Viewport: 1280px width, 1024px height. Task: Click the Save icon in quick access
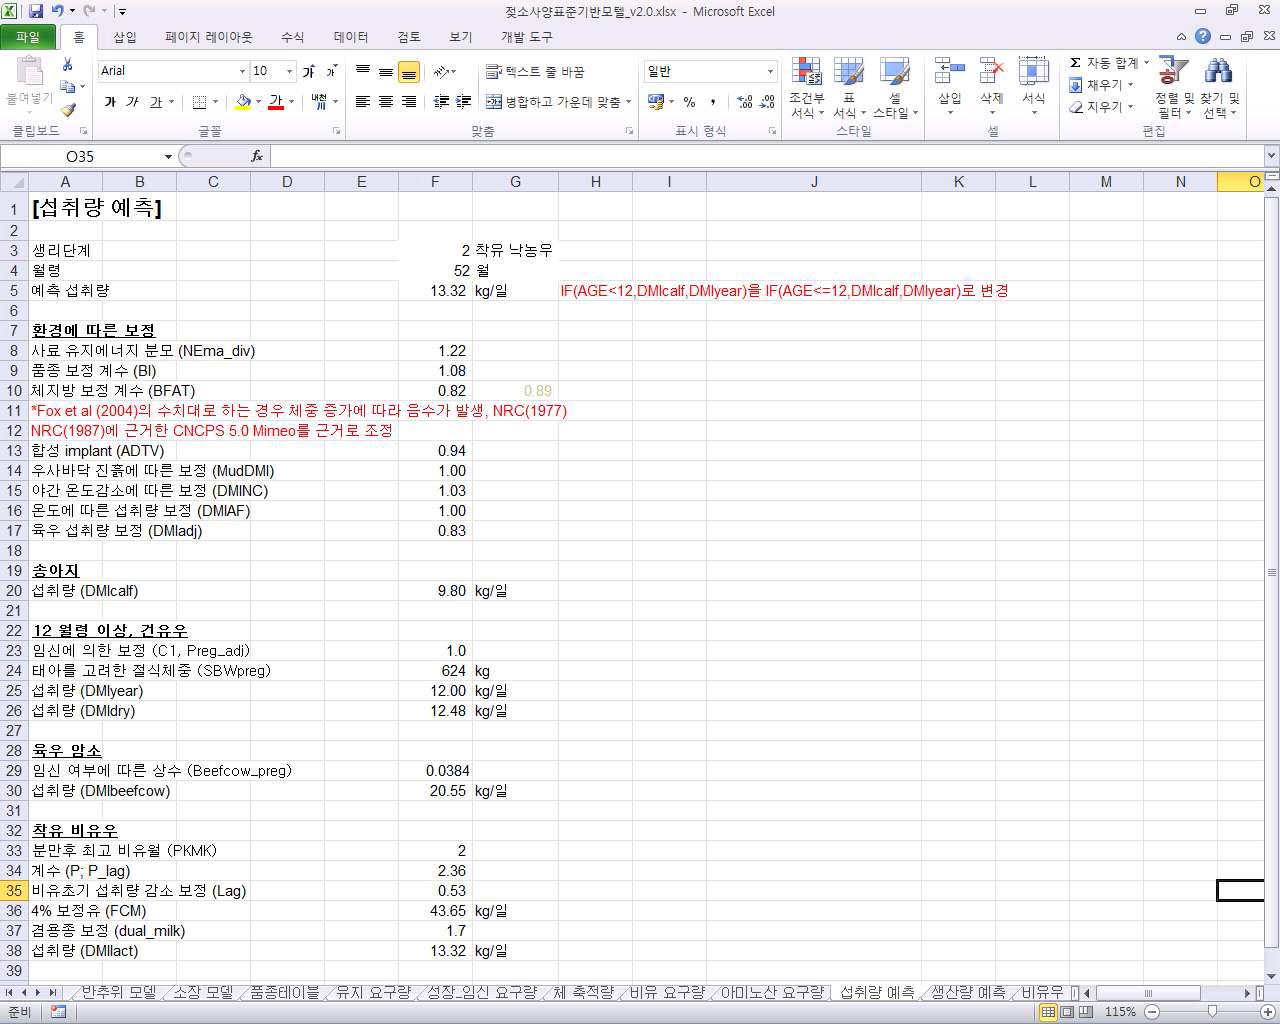click(x=37, y=11)
